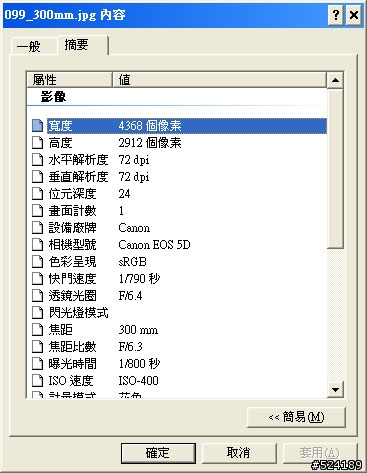The image size is (367, 473).
Task: Click the page icon beside 色彩呈現
Action: pos(38,262)
